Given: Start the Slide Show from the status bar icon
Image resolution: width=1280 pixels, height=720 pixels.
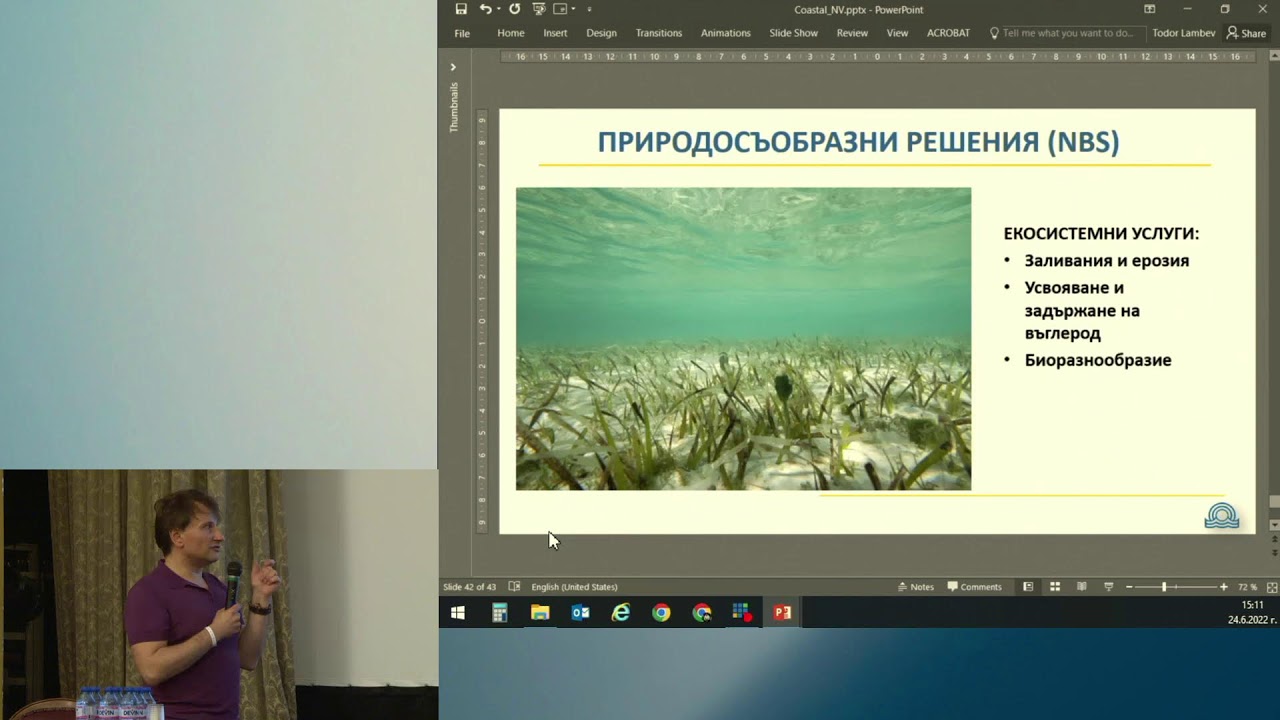Looking at the screenshot, I should coord(1108,587).
